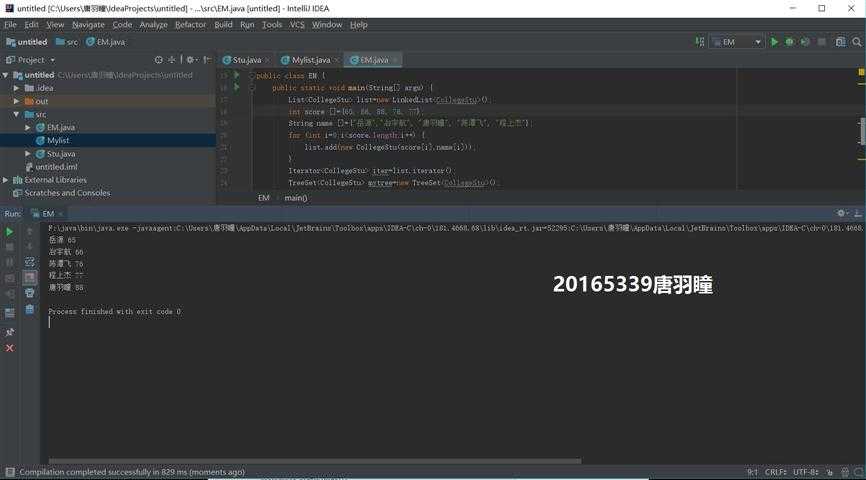The height and width of the screenshot is (480, 866).
Task: Clear all Run console output with the trash icon
Action: [30, 309]
